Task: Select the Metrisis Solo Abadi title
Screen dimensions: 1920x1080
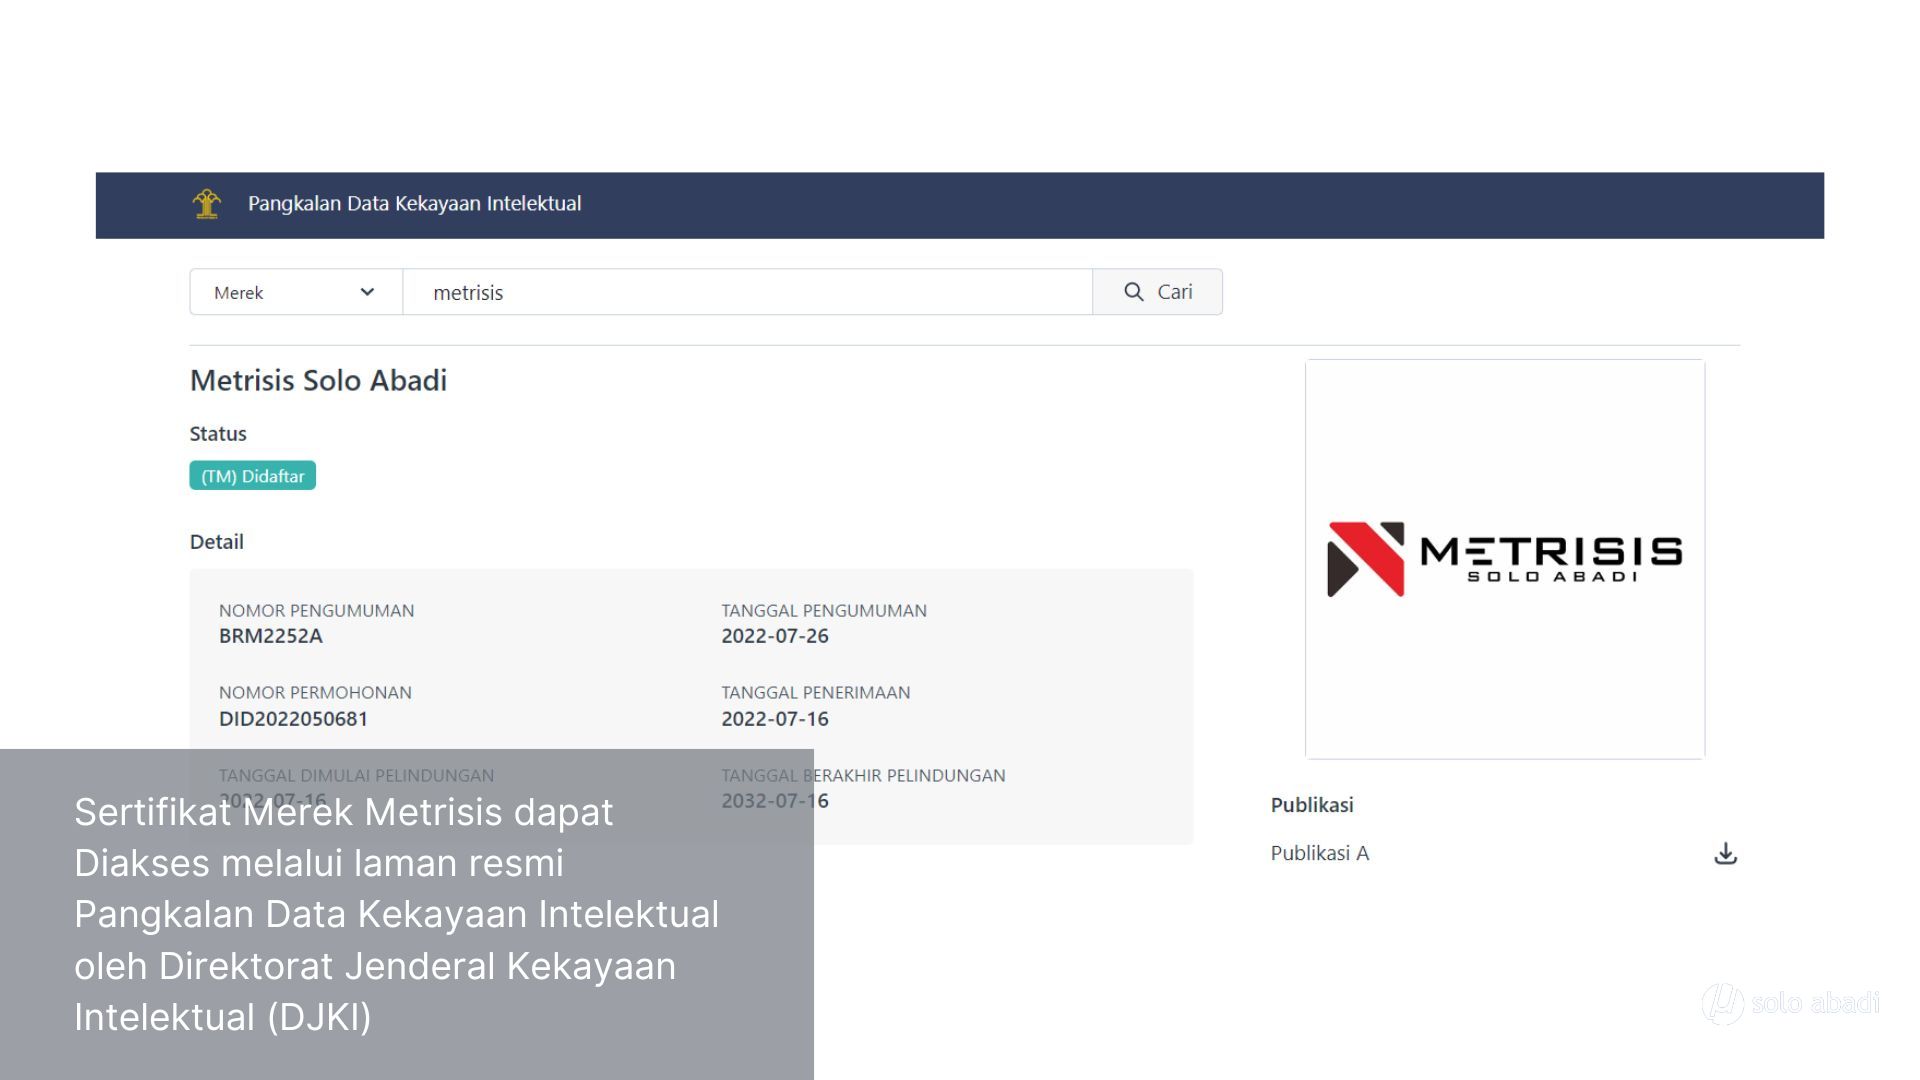Action: point(318,381)
